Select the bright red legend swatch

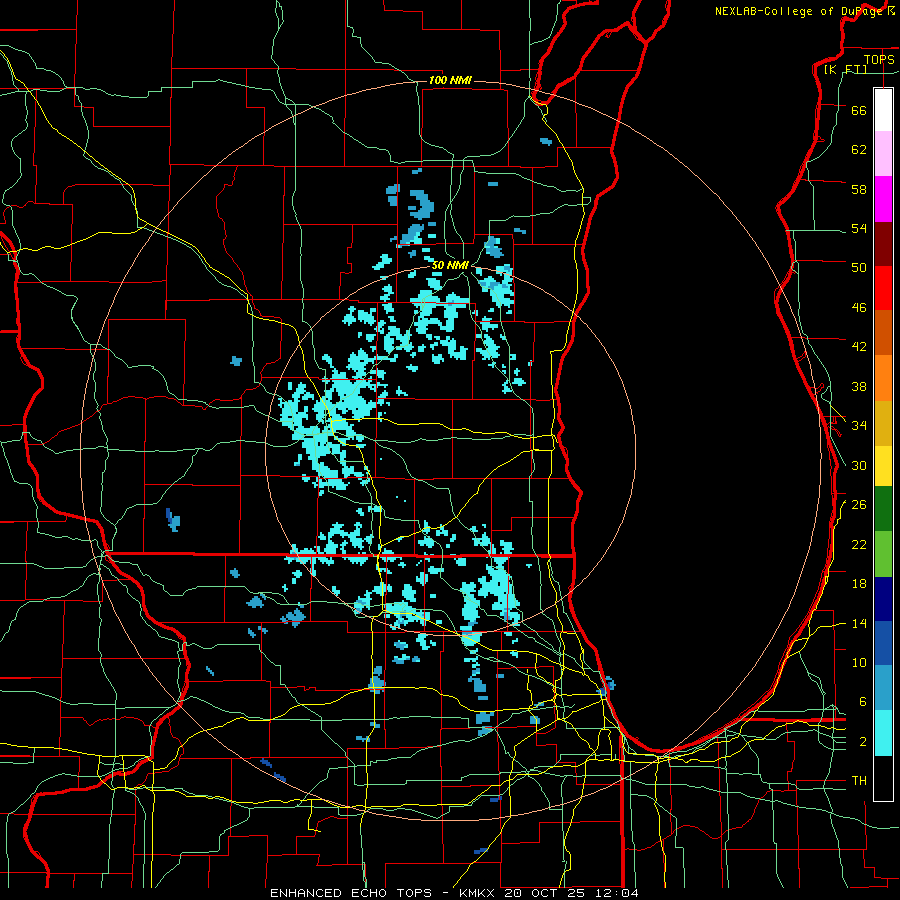click(x=883, y=288)
